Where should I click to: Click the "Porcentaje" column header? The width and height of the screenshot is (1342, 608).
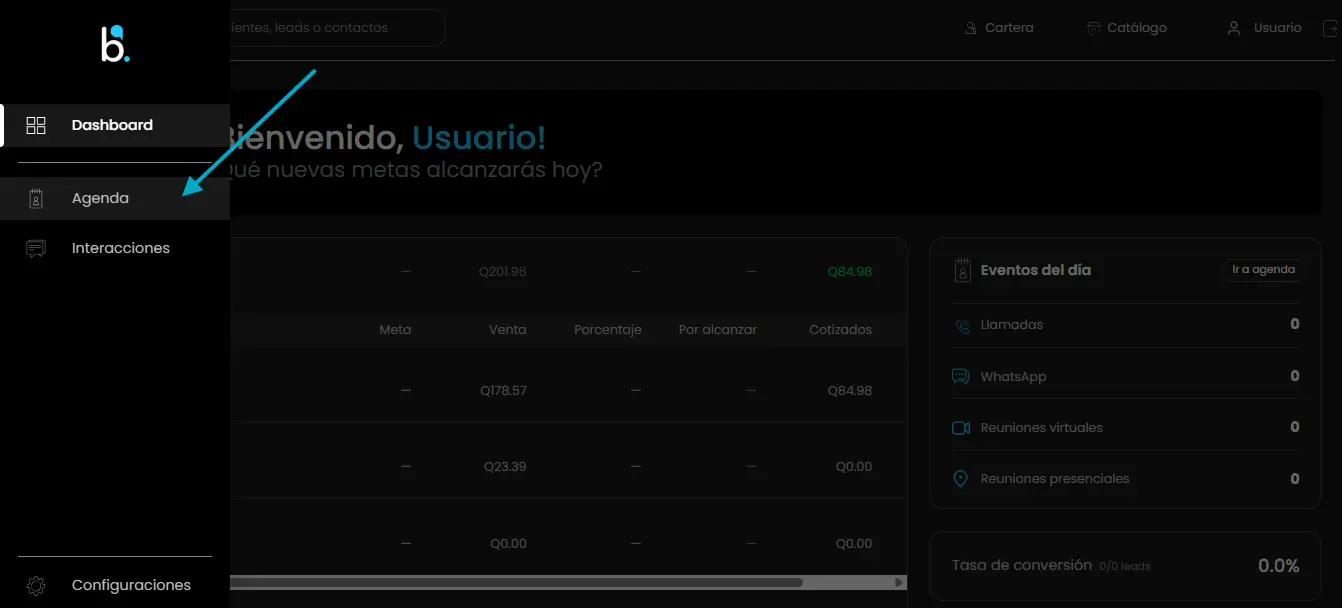608,330
